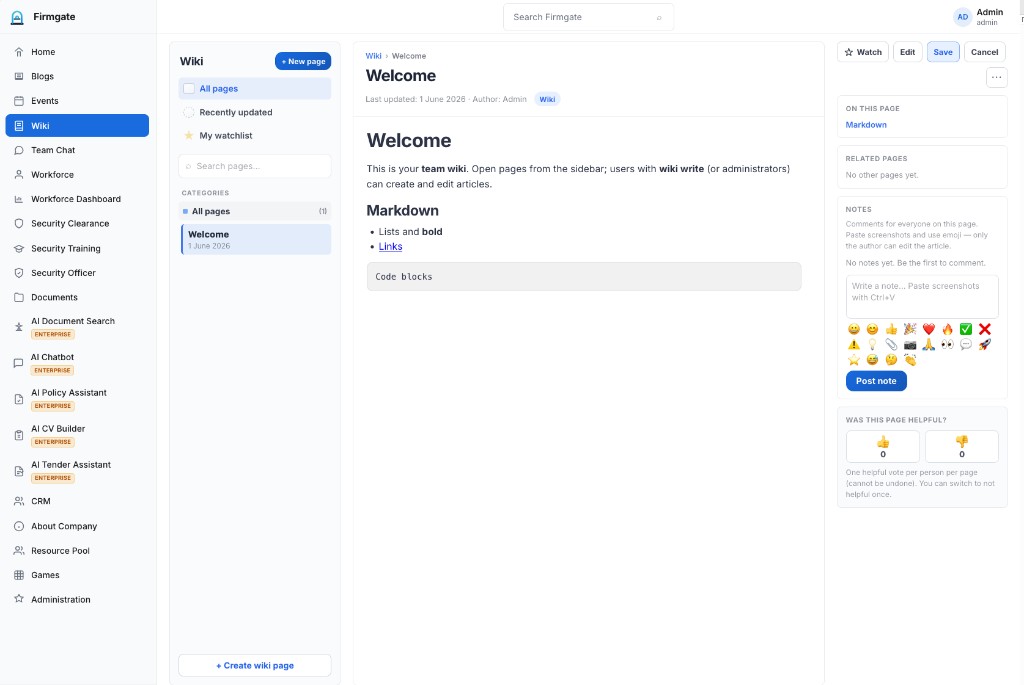Focus the Search Firmgate field
Image resolution: width=1024 pixels, height=685 pixels.
(588, 17)
